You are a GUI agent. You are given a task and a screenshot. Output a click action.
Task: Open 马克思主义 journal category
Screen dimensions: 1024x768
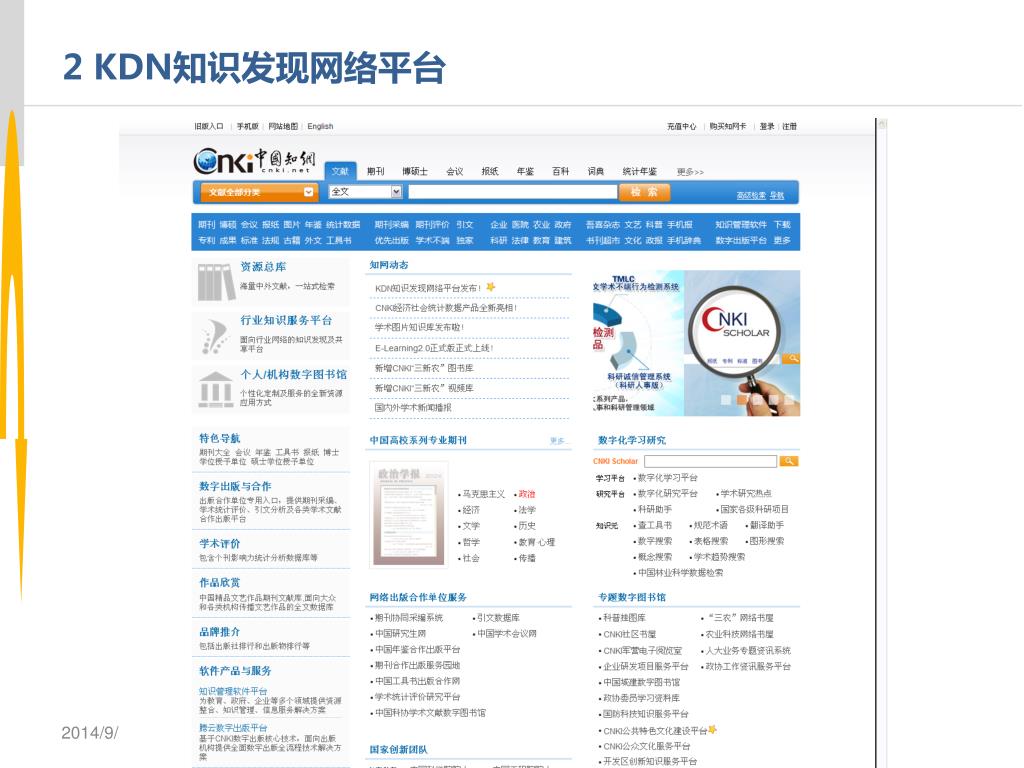[483, 494]
